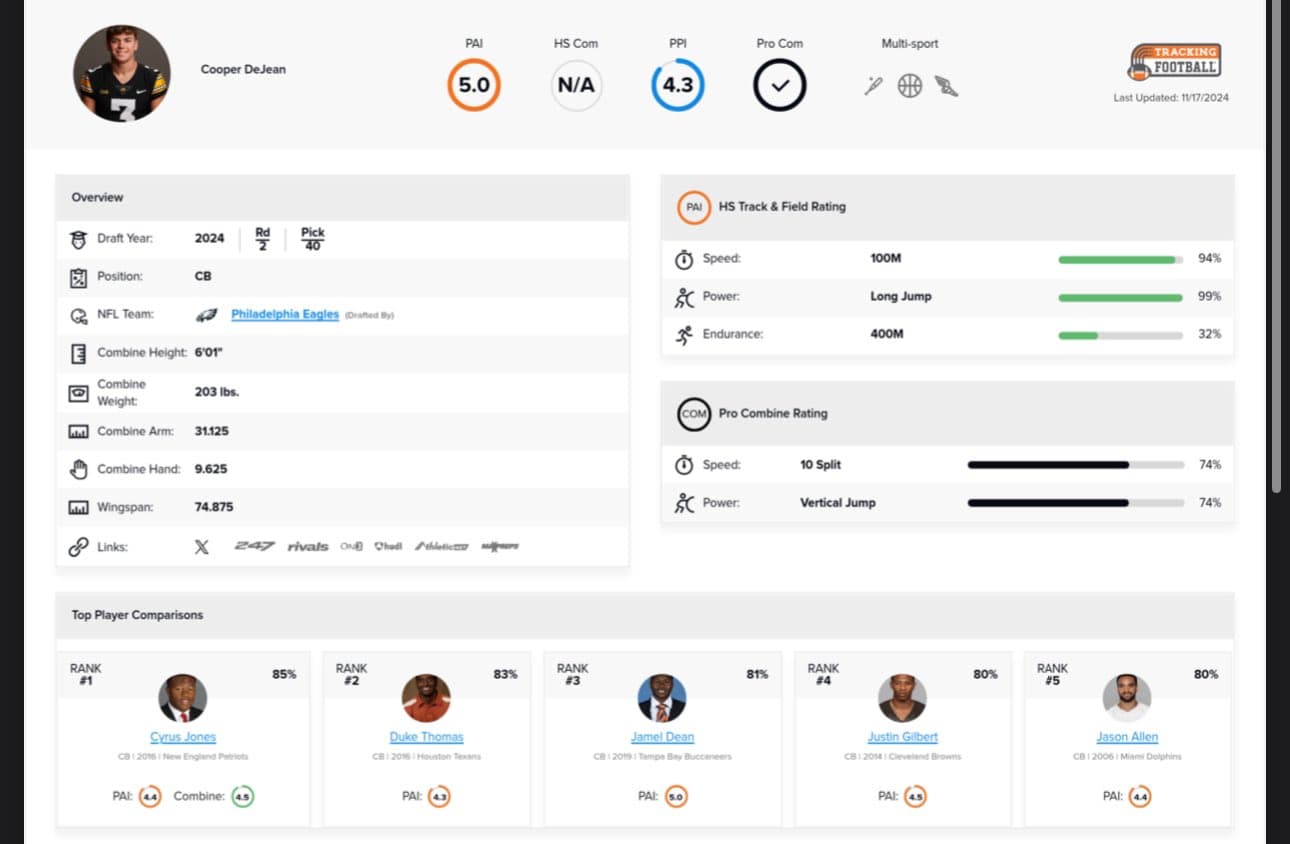Click the orange PAI badge beside HS Track & Field
This screenshot has width=1290, height=844.
pos(693,207)
